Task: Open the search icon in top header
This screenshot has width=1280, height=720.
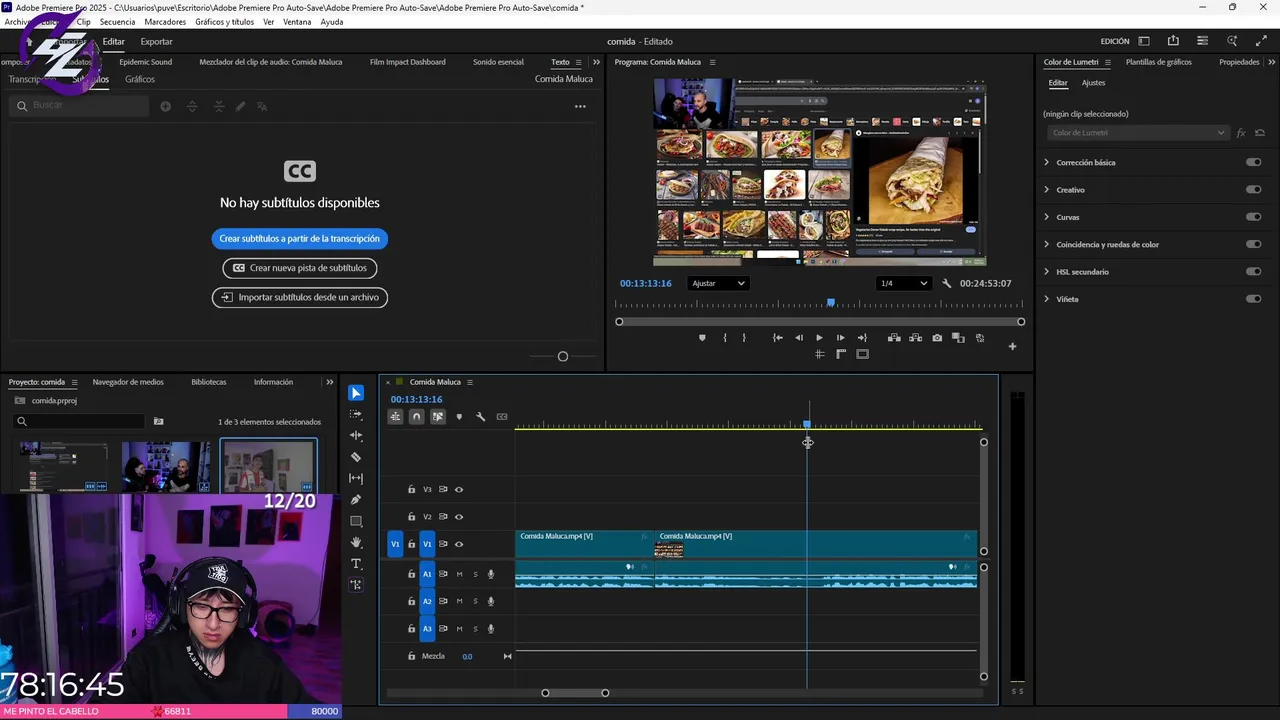Action: (x=1232, y=41)
